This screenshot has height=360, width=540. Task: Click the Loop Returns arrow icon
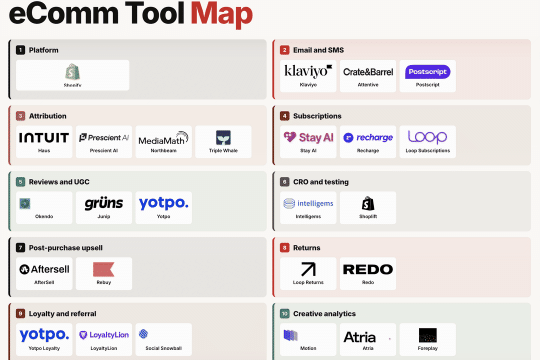coord(308,269)
